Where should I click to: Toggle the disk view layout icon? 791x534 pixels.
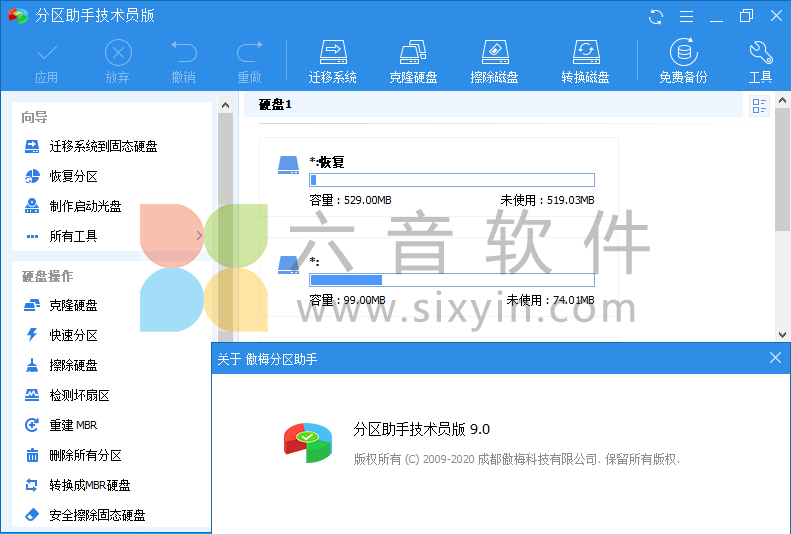tap(759, 106)
